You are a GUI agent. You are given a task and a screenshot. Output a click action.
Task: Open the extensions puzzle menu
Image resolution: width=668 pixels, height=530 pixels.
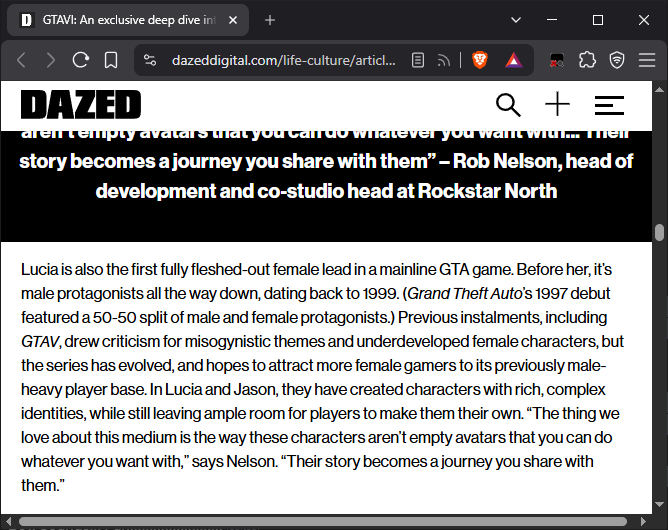click(x=587, y=60)
